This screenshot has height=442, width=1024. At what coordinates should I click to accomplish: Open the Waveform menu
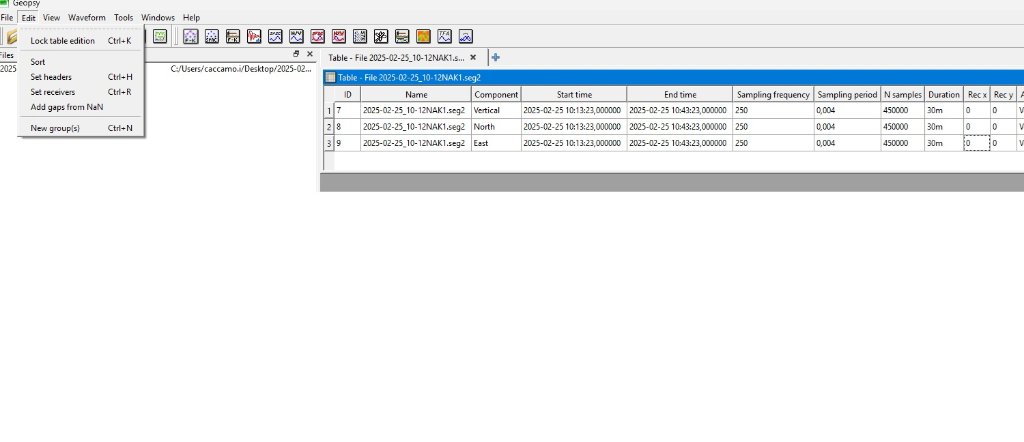coord(86,18)
